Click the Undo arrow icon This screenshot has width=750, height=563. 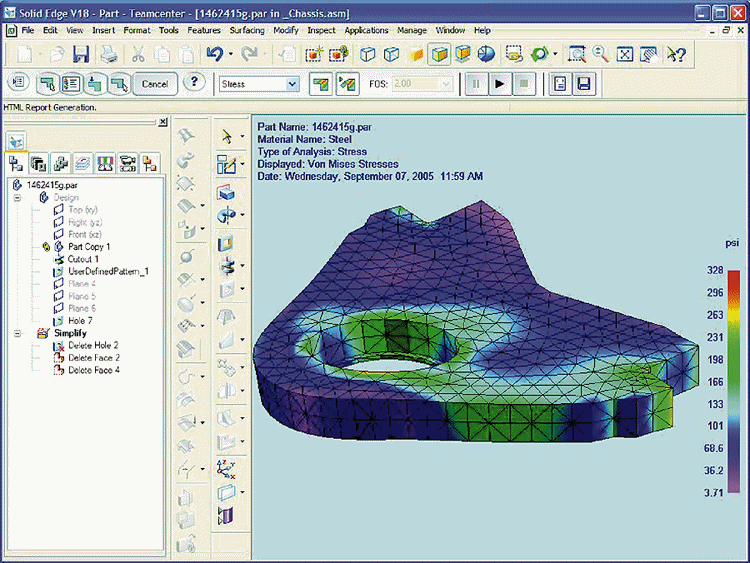pyautogui.click(x=215, y=54)
